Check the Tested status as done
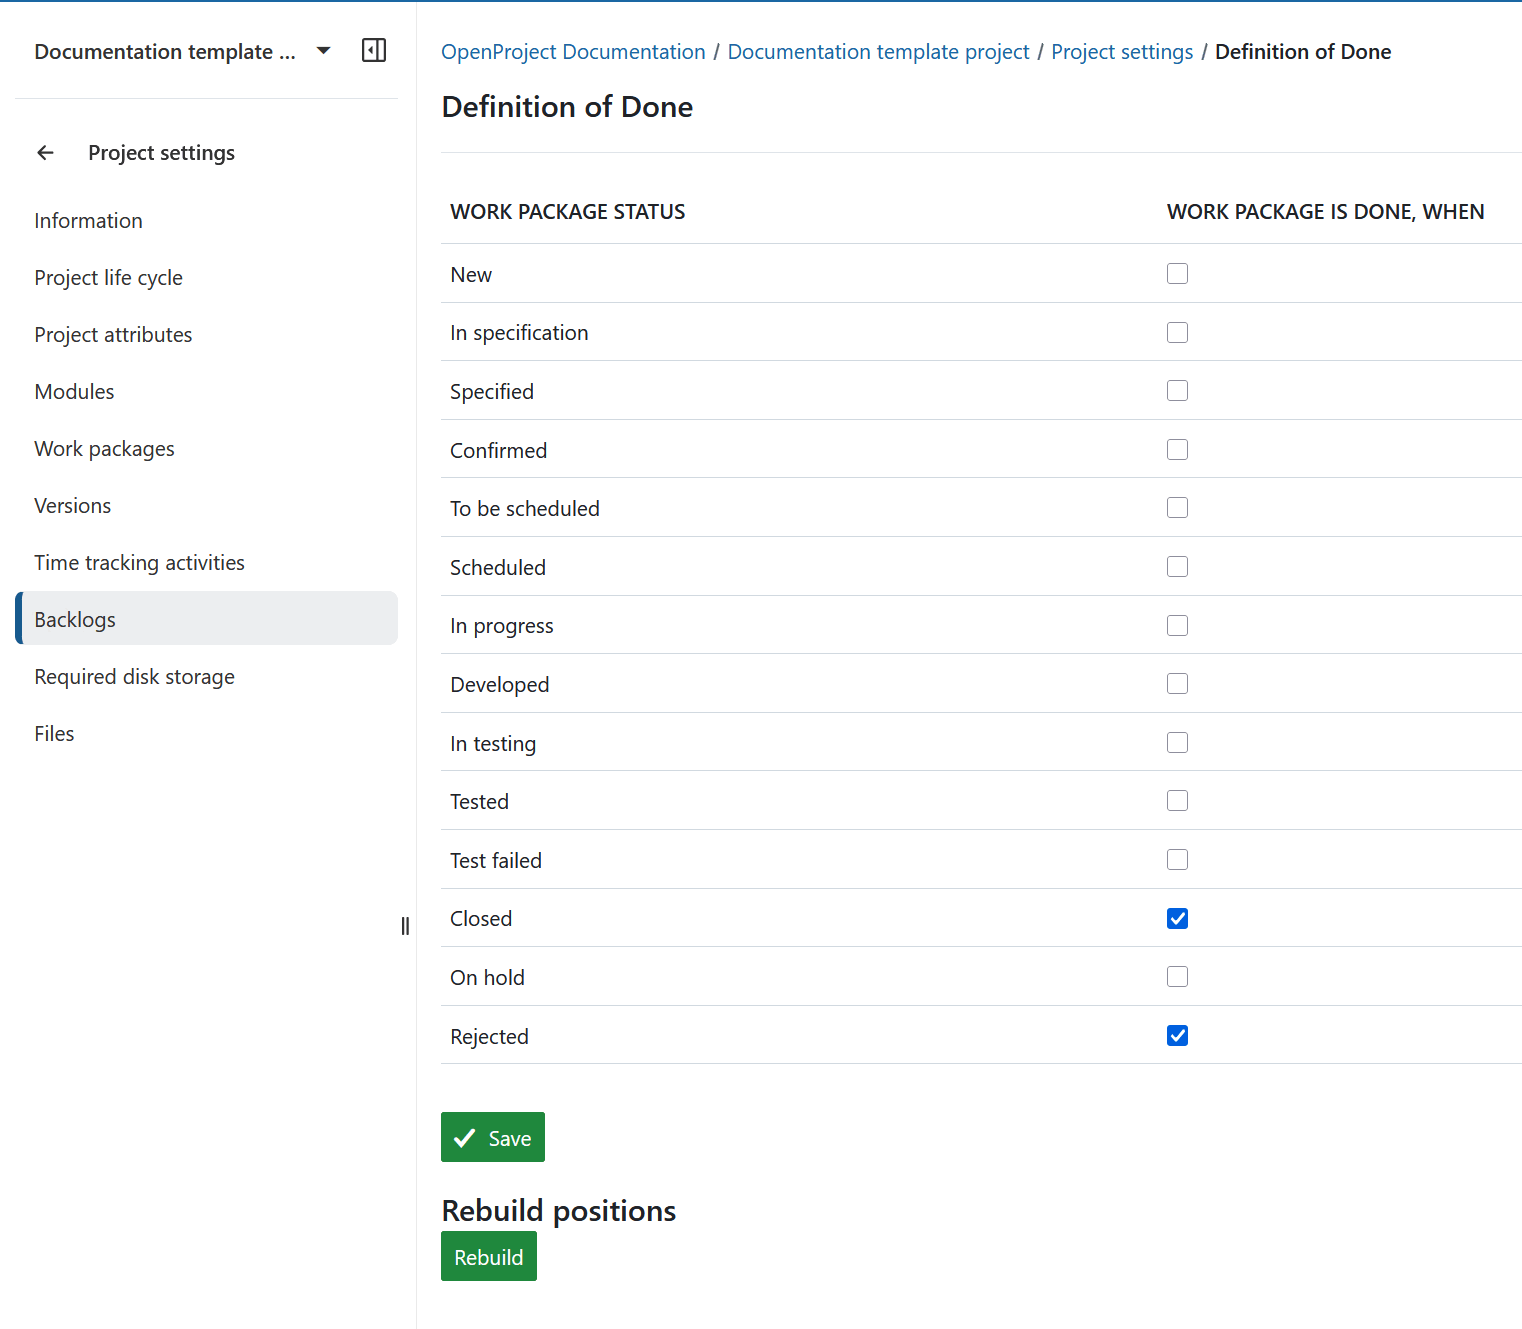This screenshot has height=1329, width=1522. pos(1177,800)
